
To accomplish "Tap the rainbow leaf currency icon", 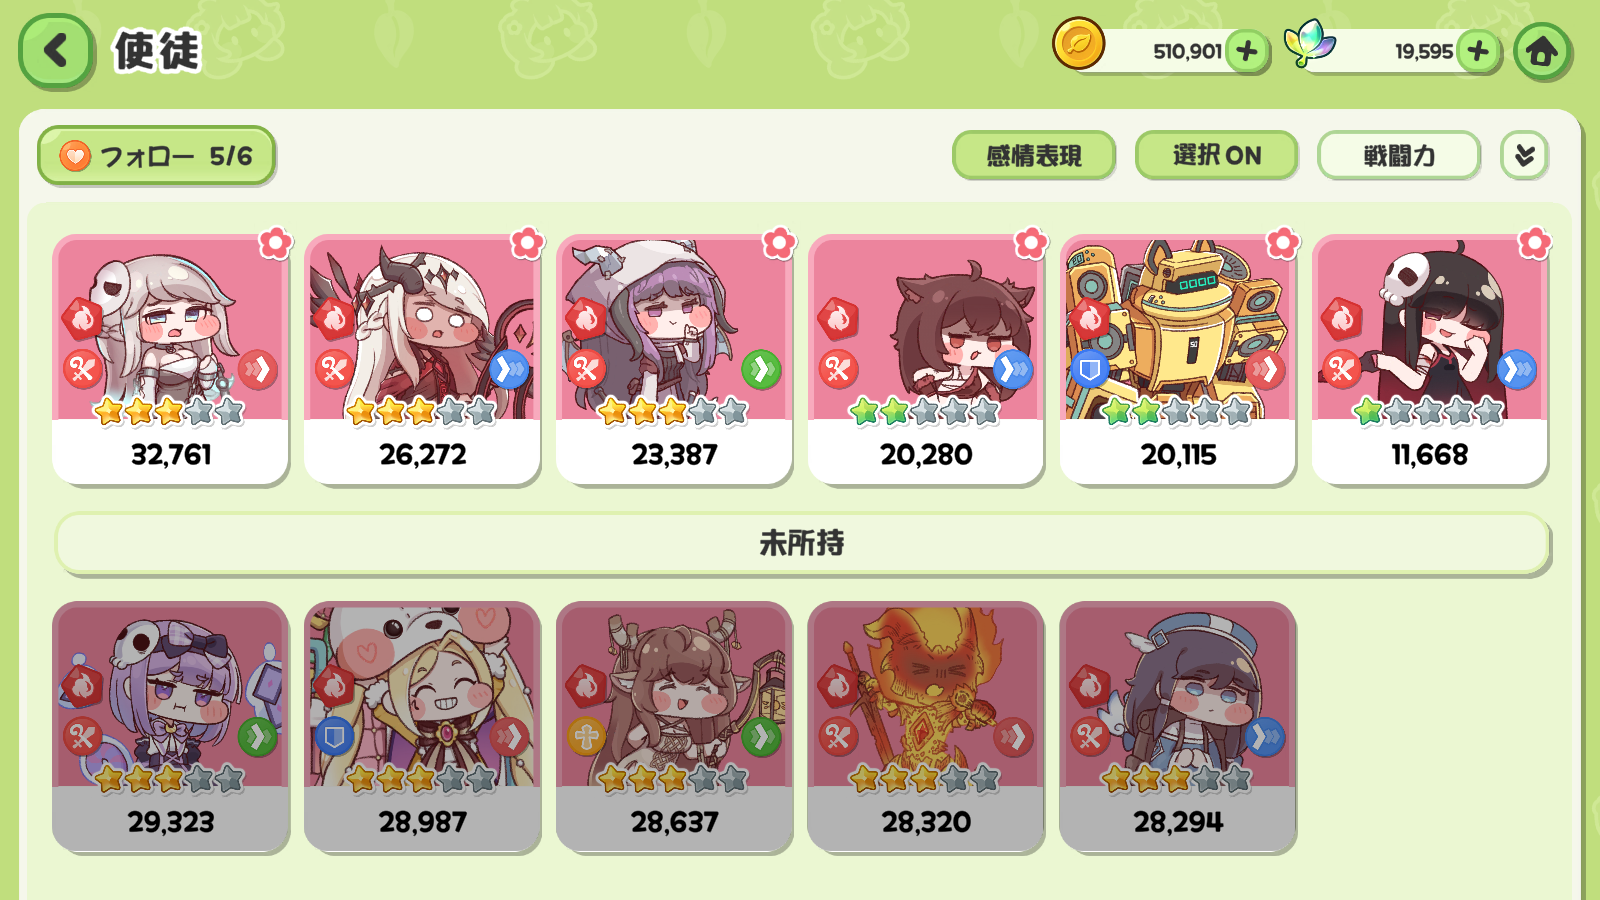I will tap(1310, 44).
